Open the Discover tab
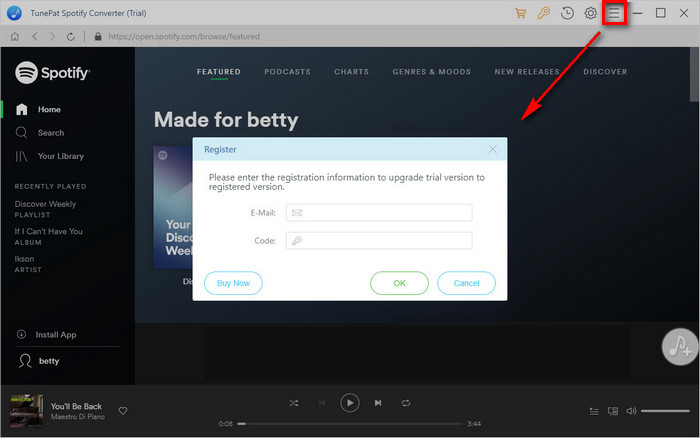Image resolution: width=700 pixels, height=438 pixels. point(605,71)
